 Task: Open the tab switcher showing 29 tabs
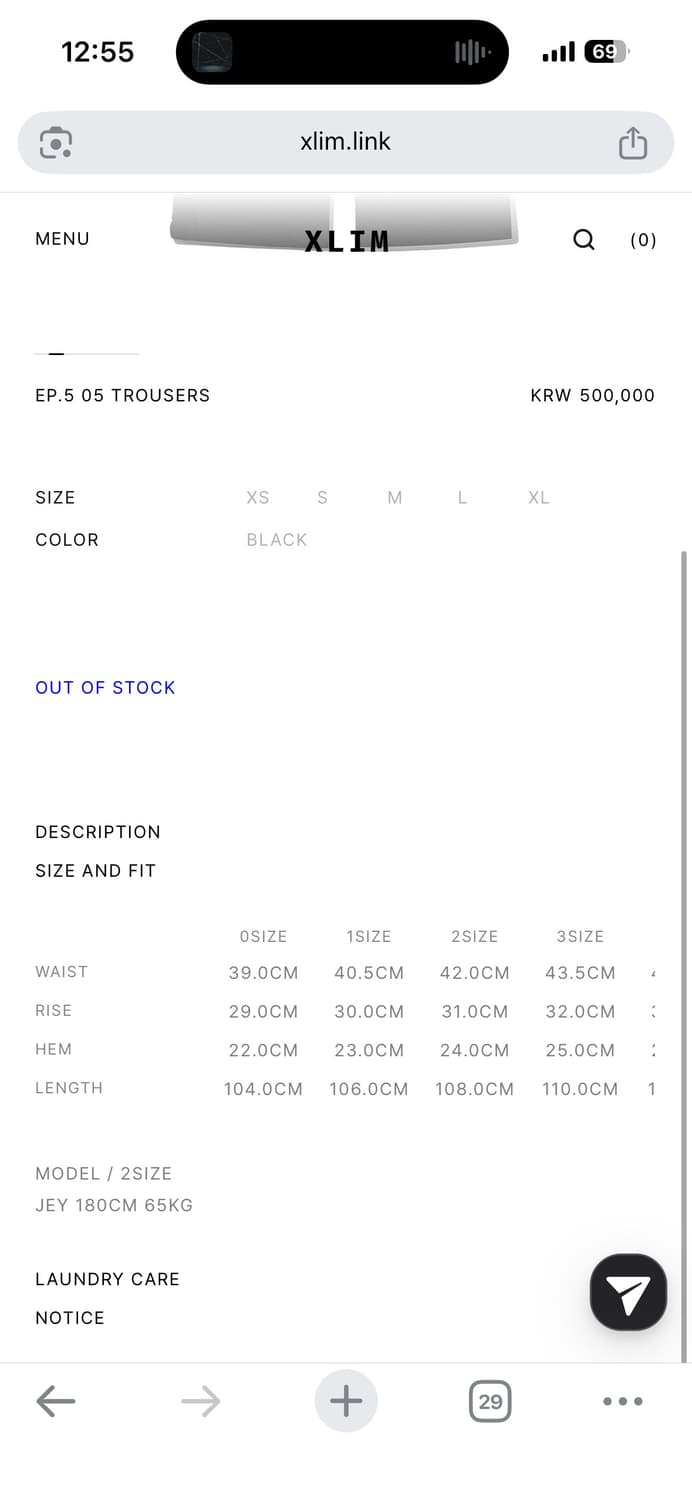pyautogui.click(x=490, y=1401)
